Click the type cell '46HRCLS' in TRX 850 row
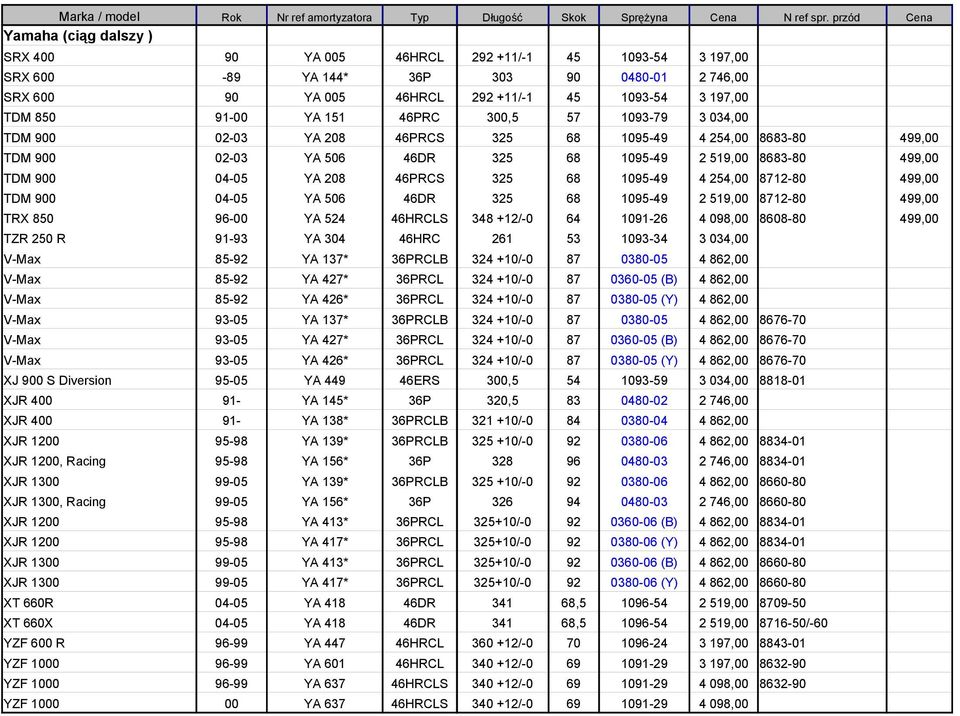This screenshot has height=716, width=960. pos(419,219)
